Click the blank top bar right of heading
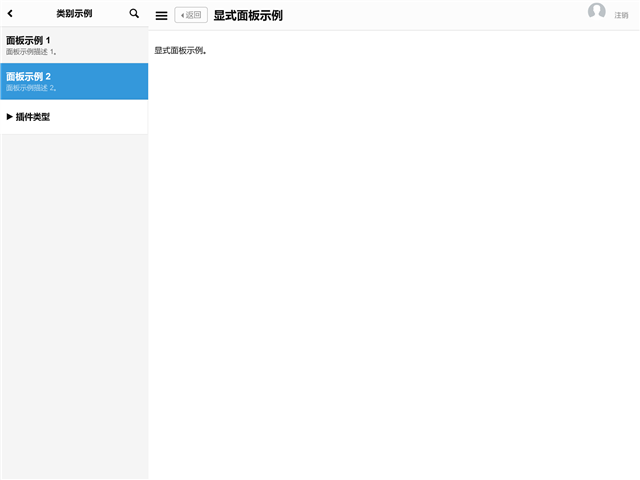This screenshot has width=640, height=480. (430, 15)
